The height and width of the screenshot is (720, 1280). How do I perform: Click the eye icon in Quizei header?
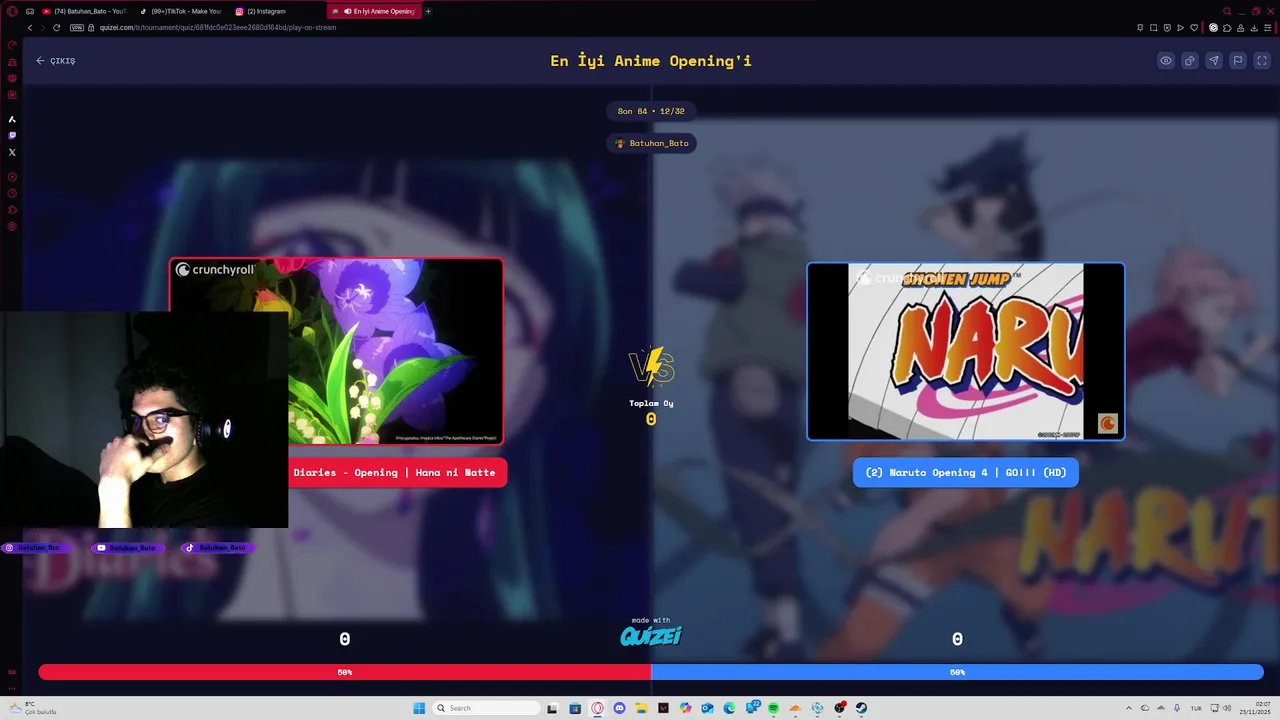coord(1166,60)
